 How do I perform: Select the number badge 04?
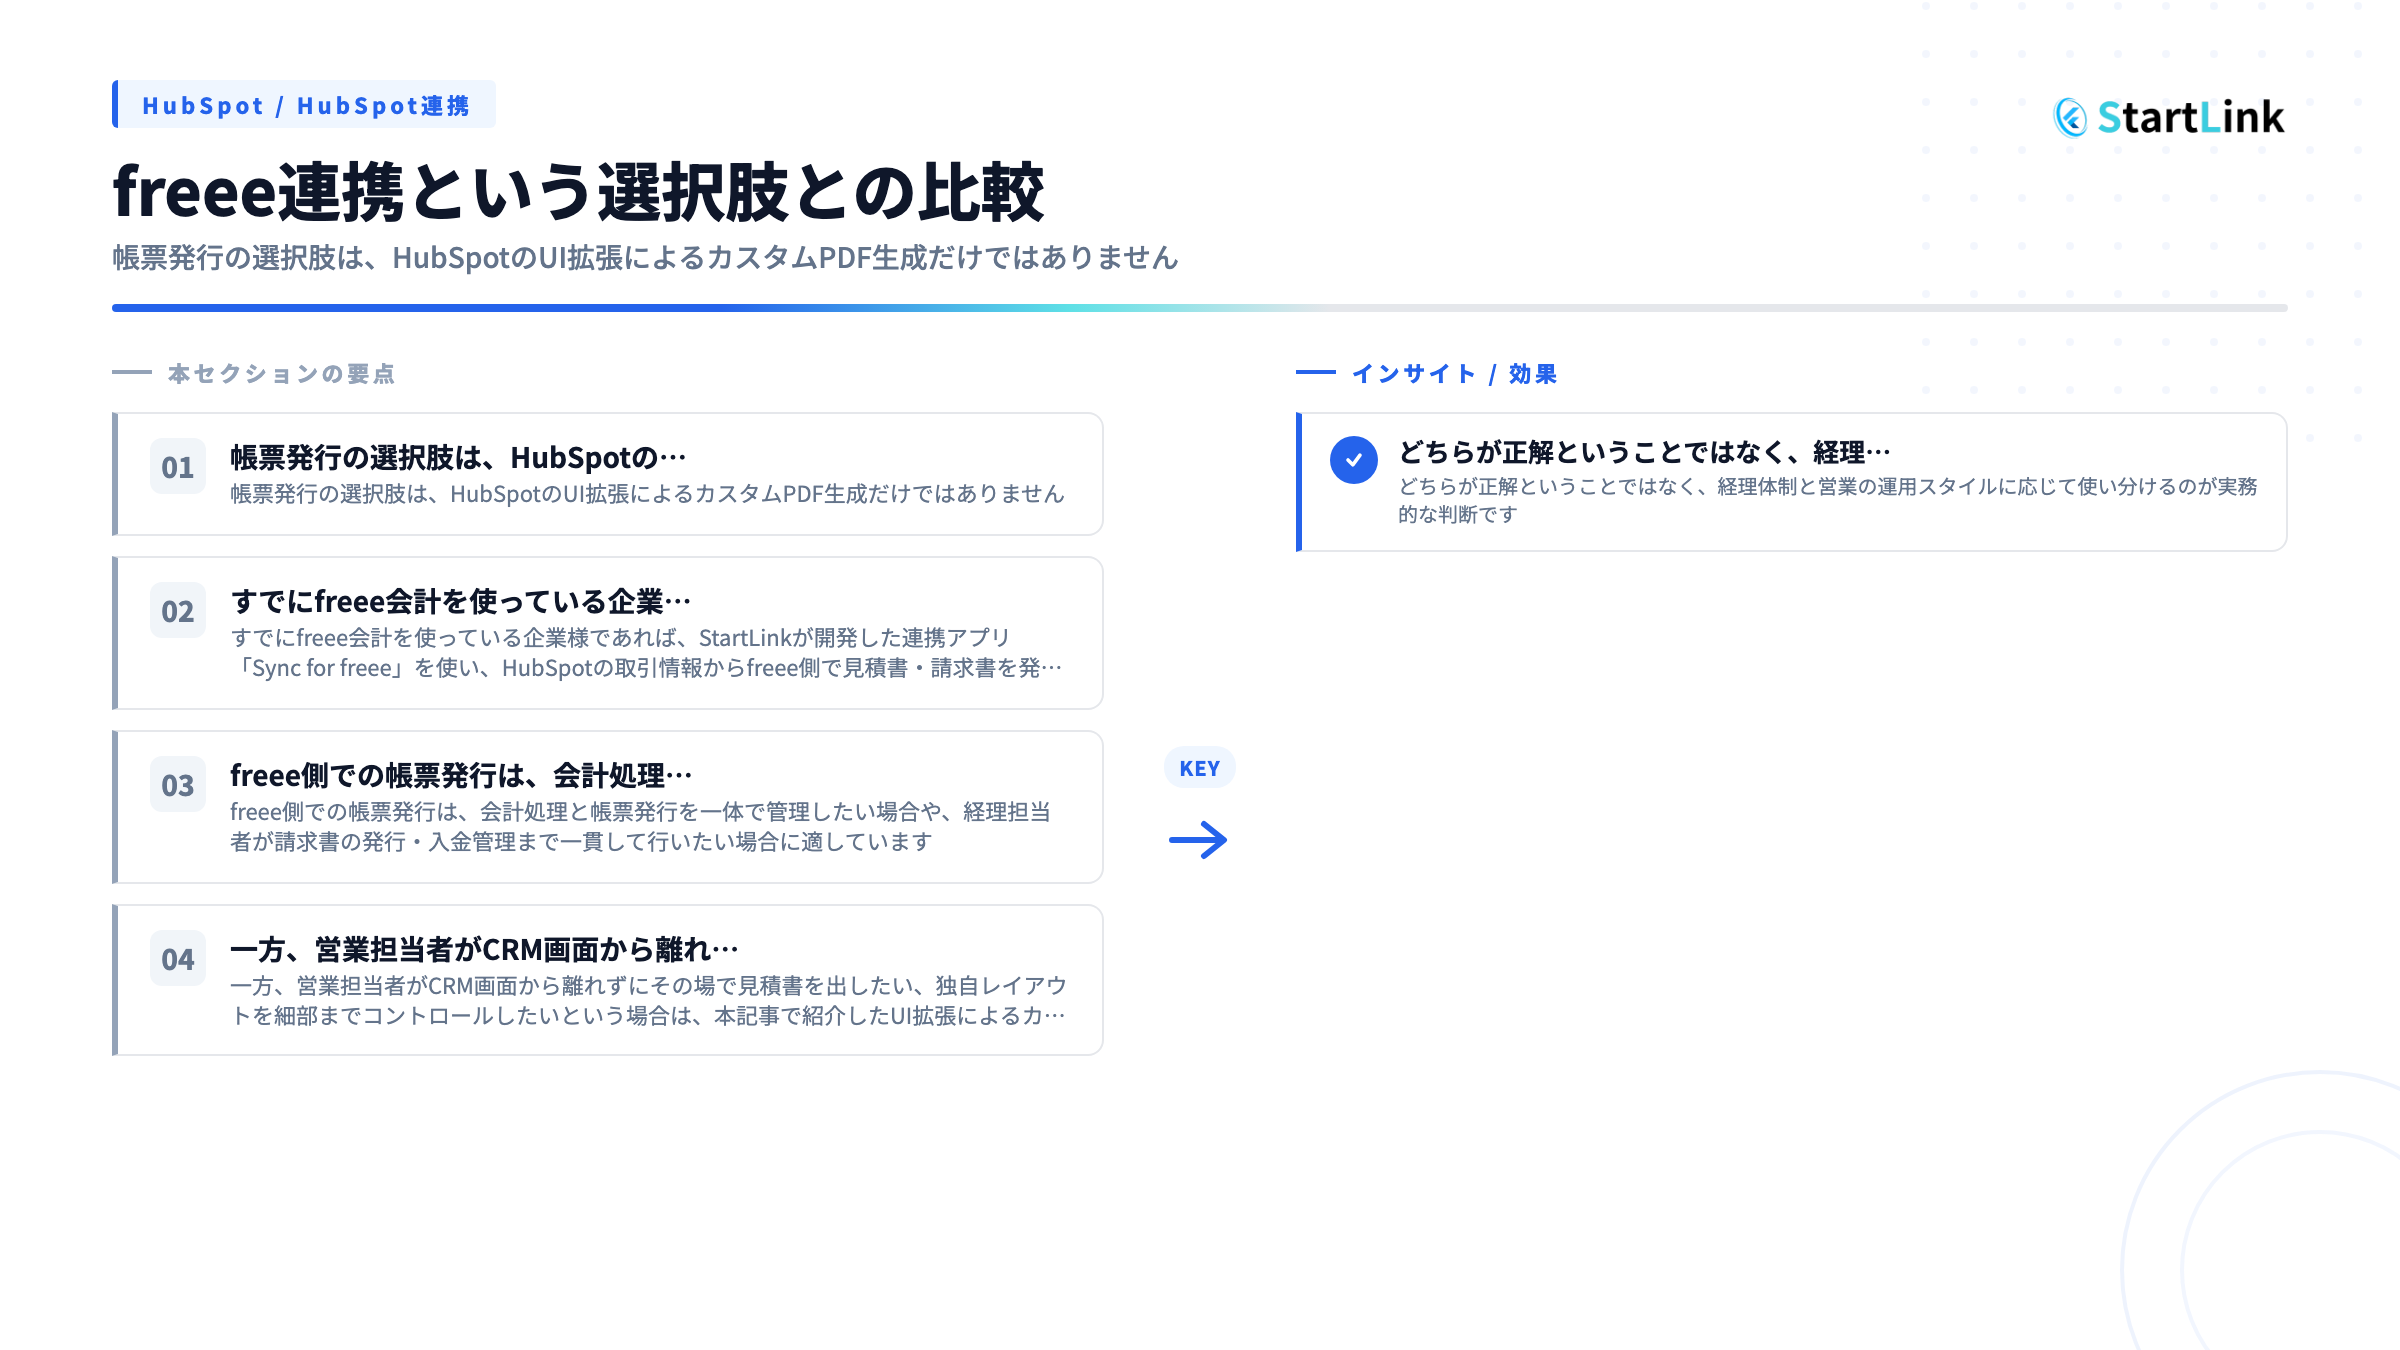(178, 959)
